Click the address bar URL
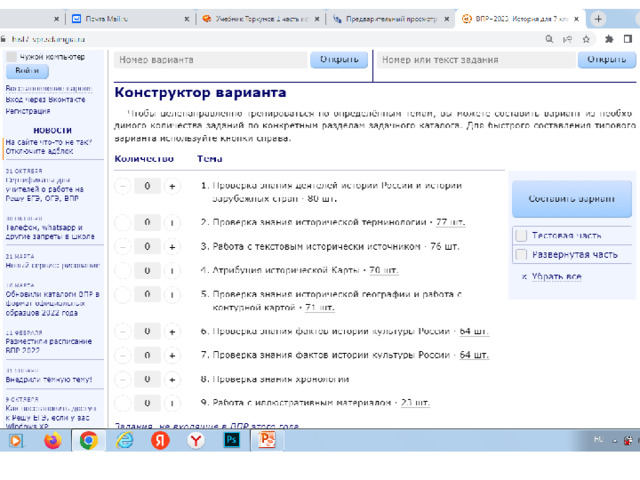Screen dimensions: 640x480 click(48, 39)
